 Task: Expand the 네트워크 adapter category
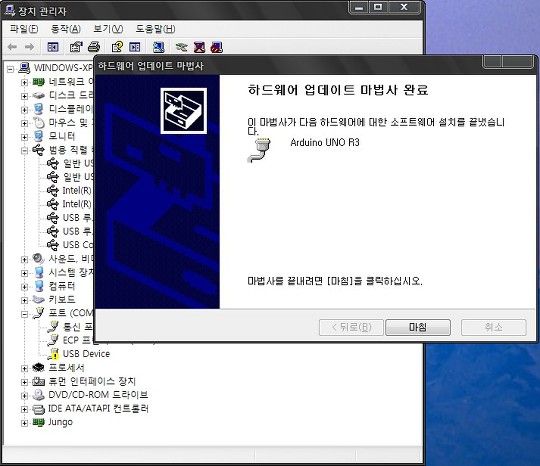24,83
